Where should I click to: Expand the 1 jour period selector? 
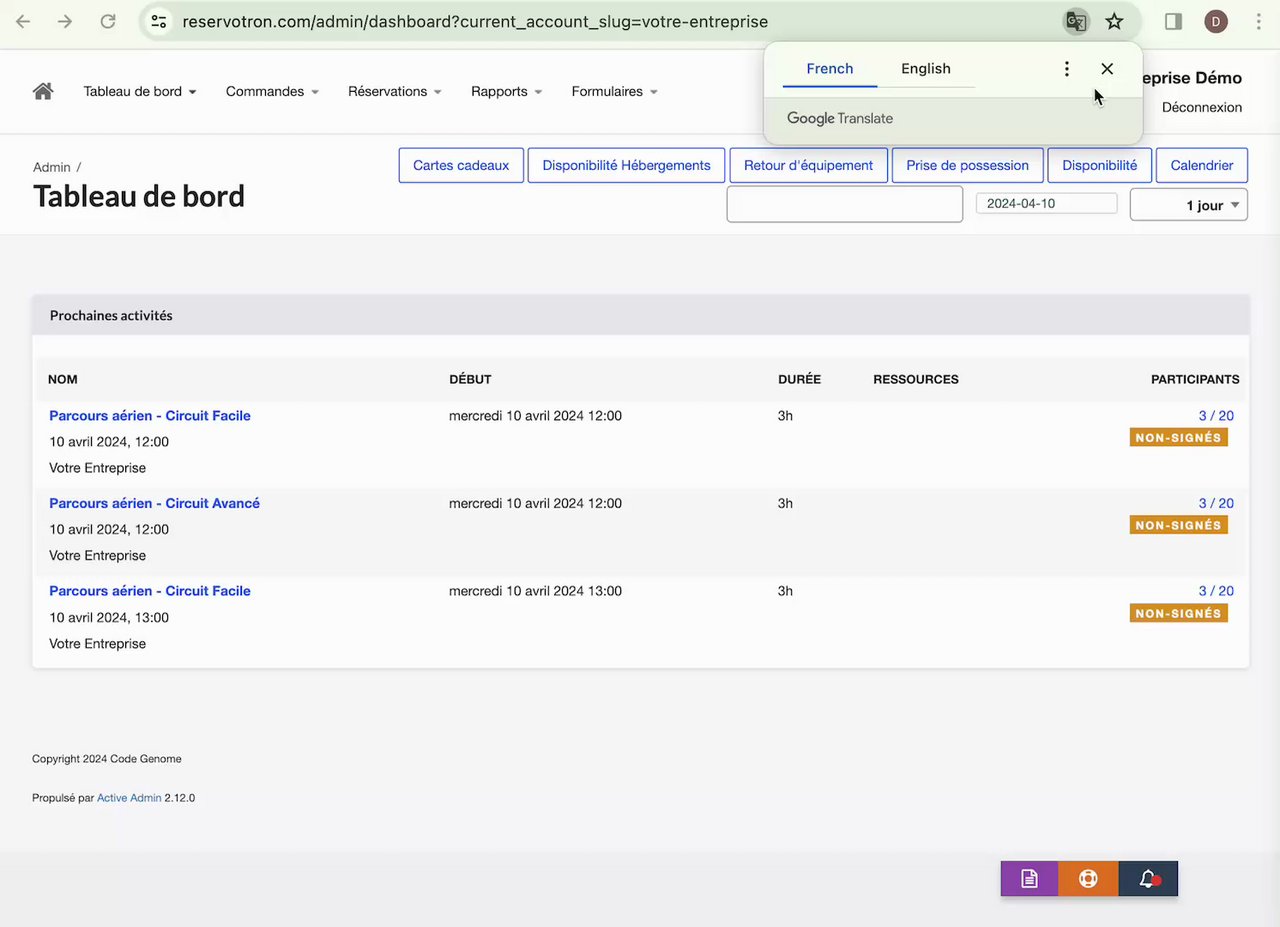(1188, 205)
